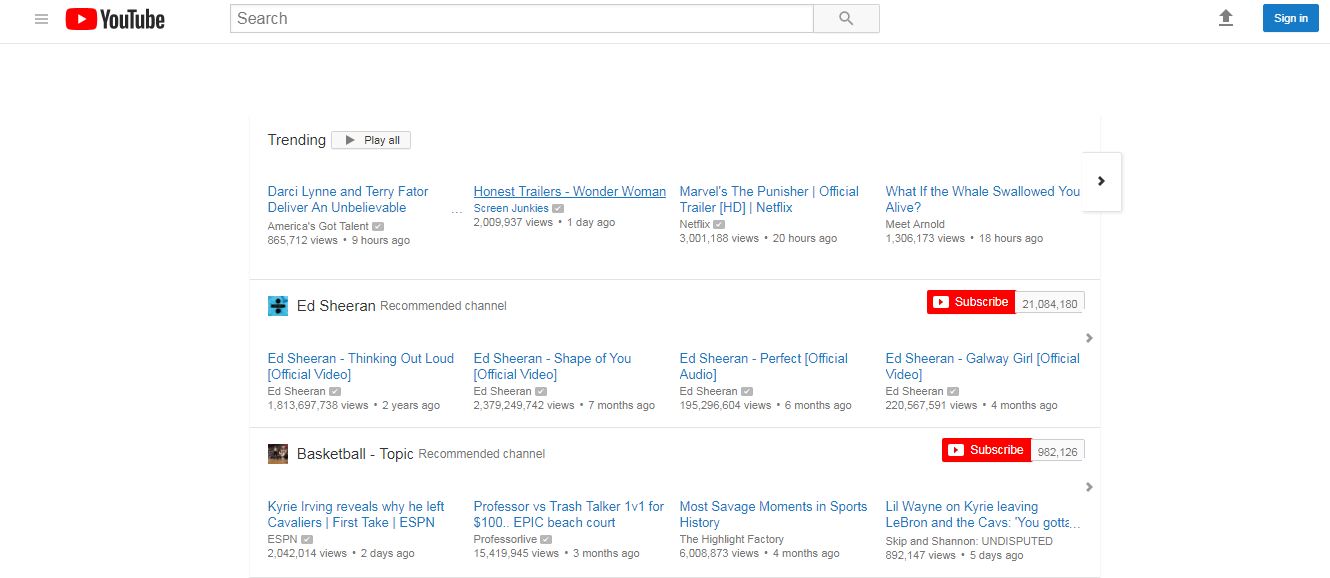Play all trending videos
The width and height of the screenshot is (1330, 578).
(371, 140)
